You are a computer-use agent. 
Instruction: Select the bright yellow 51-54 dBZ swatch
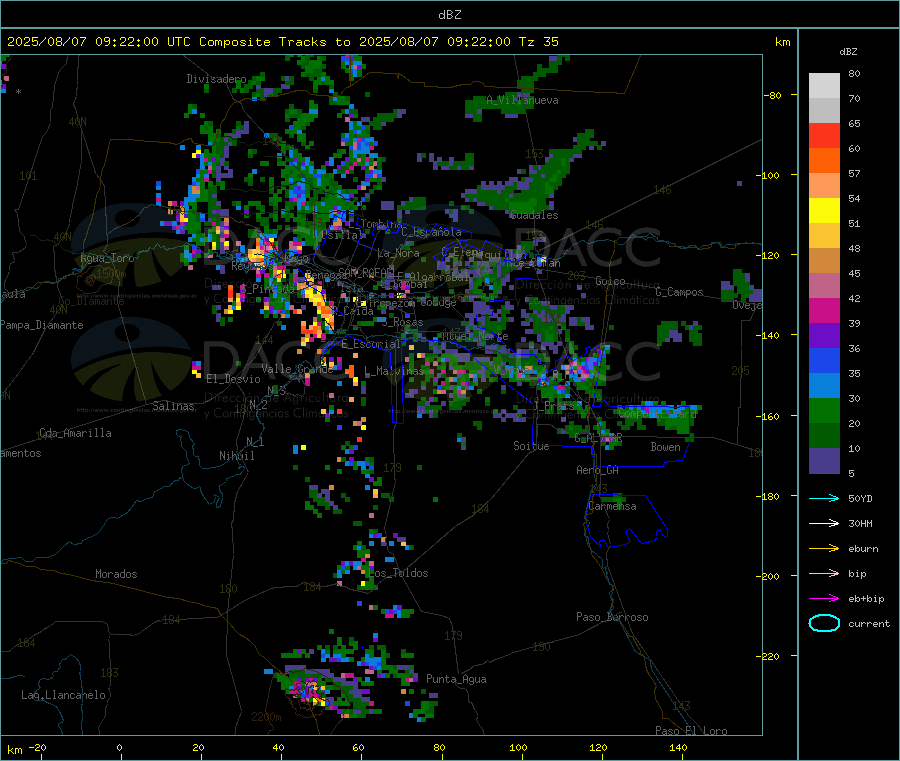click(824, 211)
